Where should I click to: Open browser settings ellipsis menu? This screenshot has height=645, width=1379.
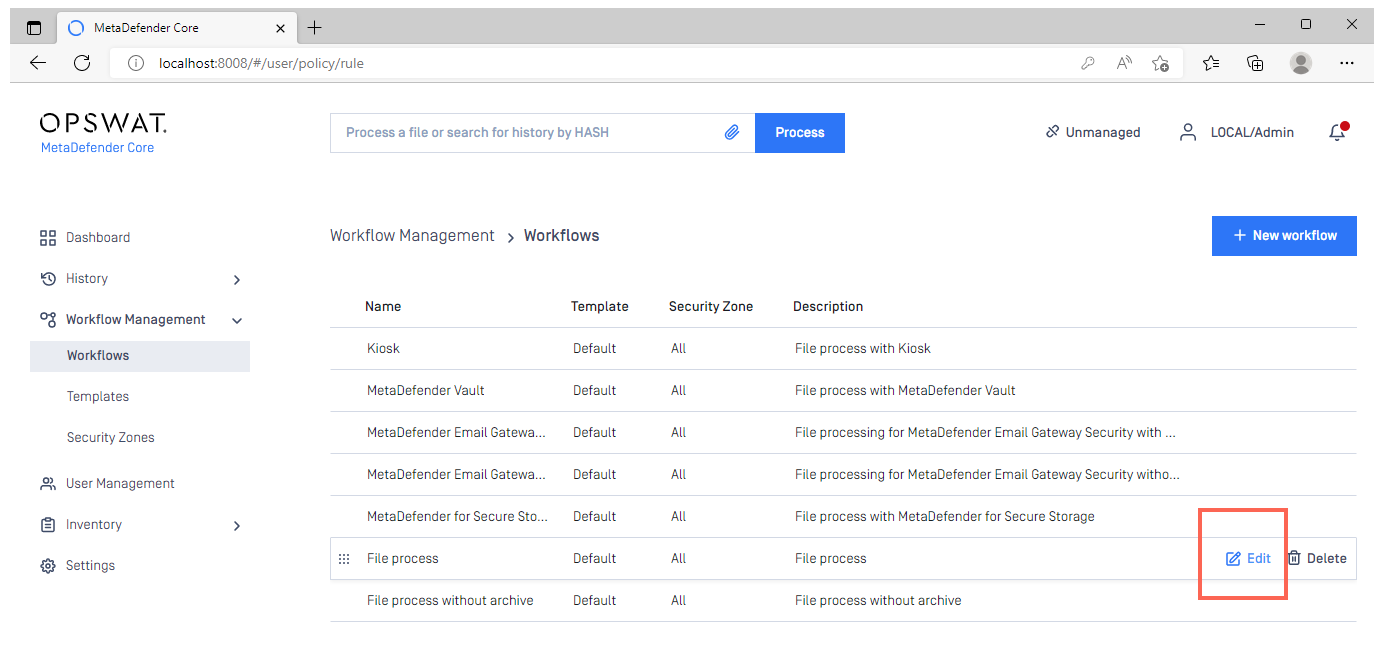1347,63
